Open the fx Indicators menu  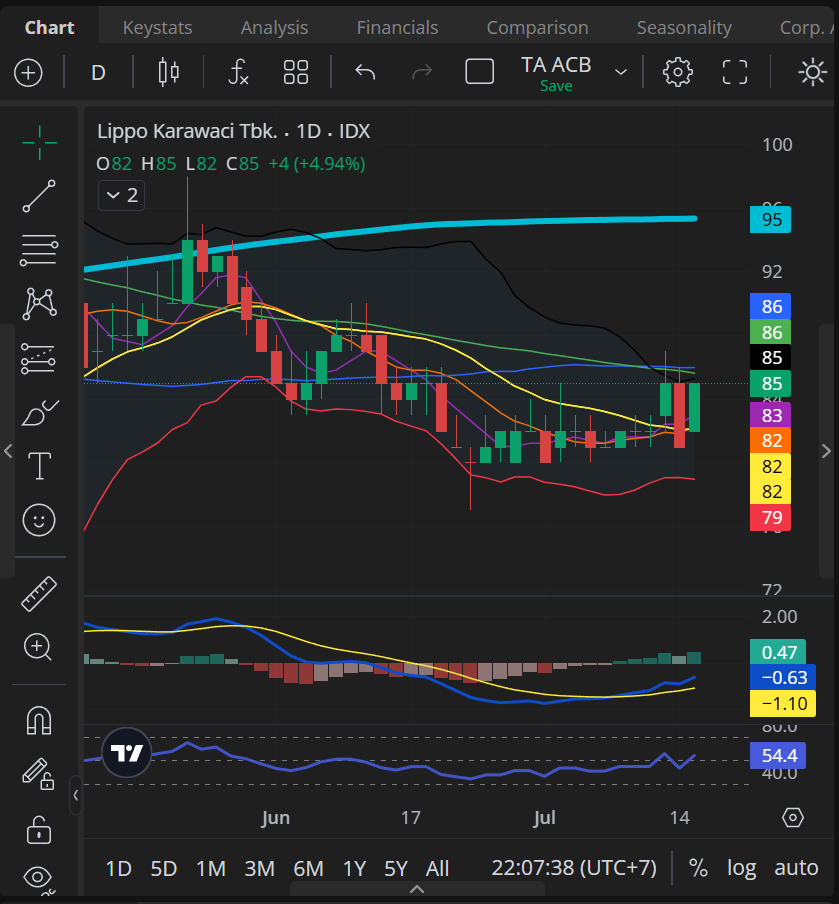coord(238,73)
